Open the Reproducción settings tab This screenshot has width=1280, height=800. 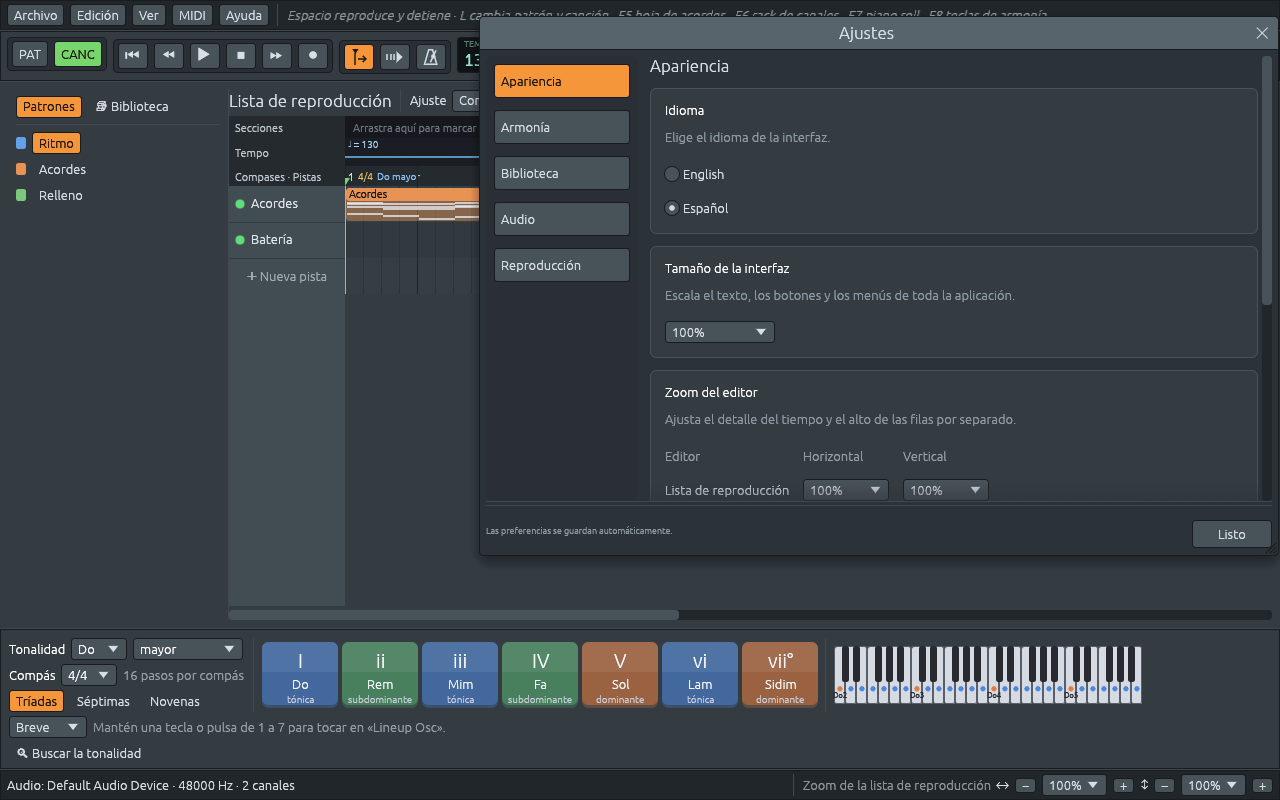562,265
